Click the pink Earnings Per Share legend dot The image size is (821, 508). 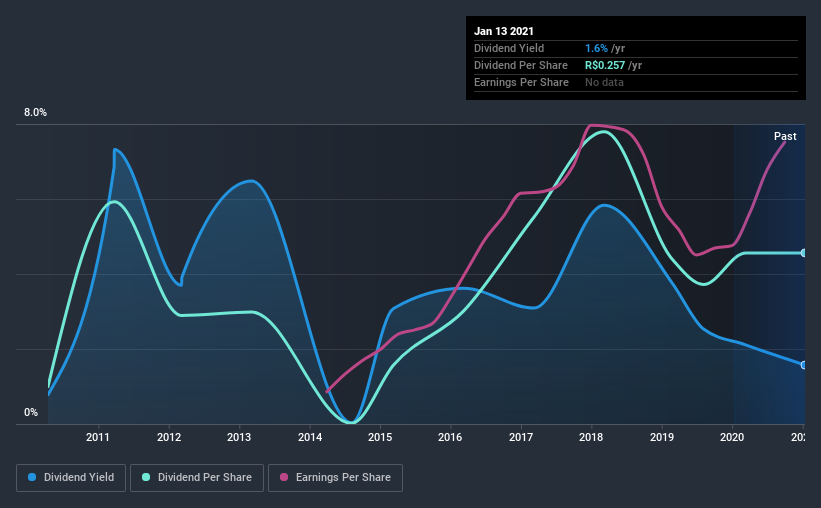[x=284, y=477]
